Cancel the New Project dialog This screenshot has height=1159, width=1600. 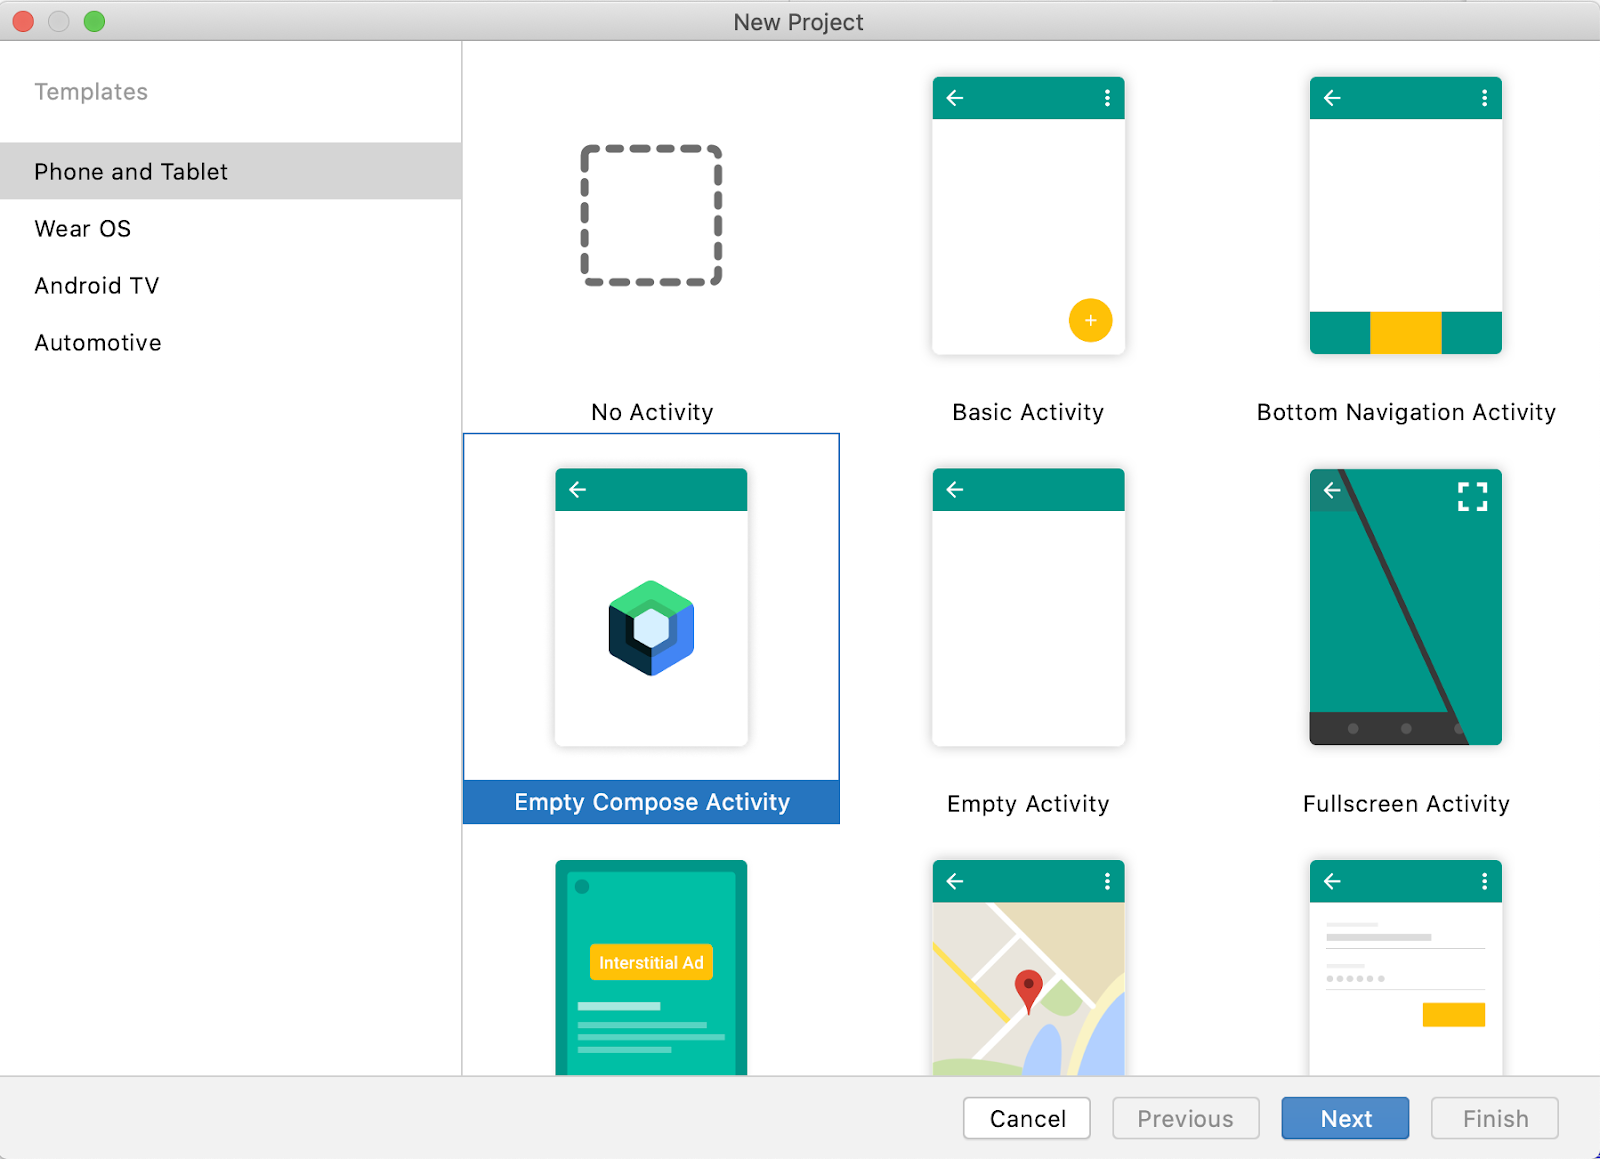pos(1026,1118)
